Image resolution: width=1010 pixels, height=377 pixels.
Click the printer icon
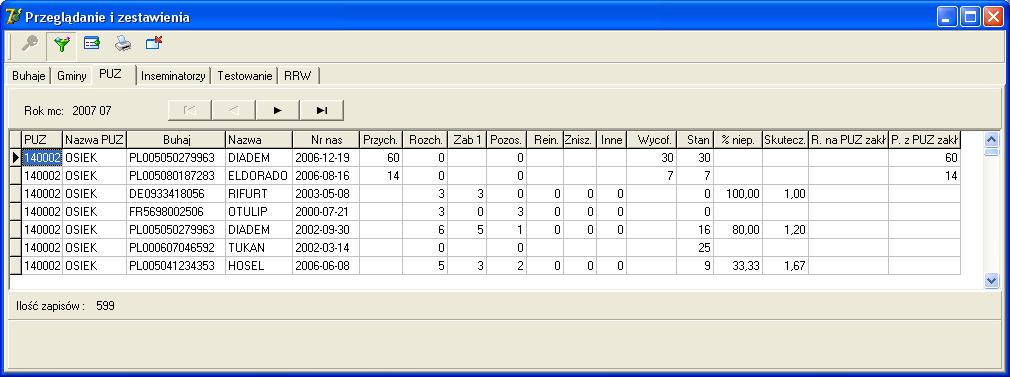[x=123, y=44]
